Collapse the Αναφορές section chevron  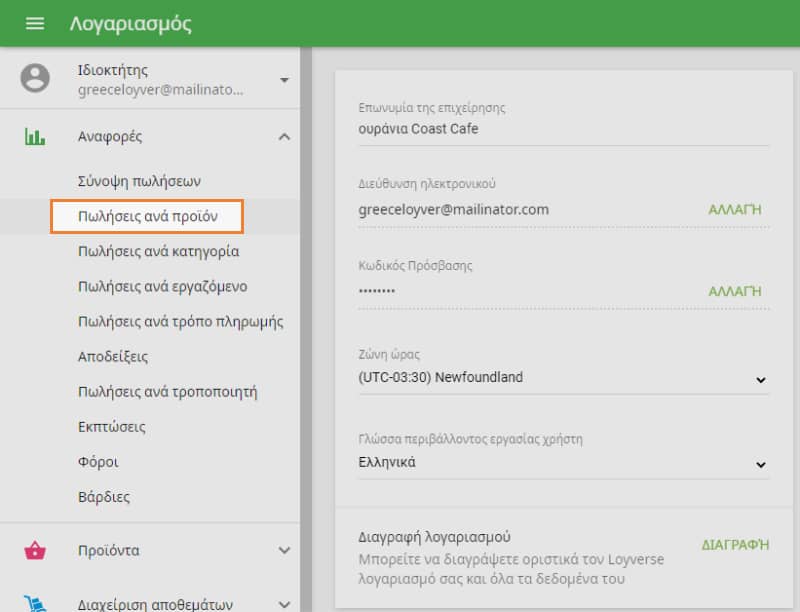click(284, 137)
